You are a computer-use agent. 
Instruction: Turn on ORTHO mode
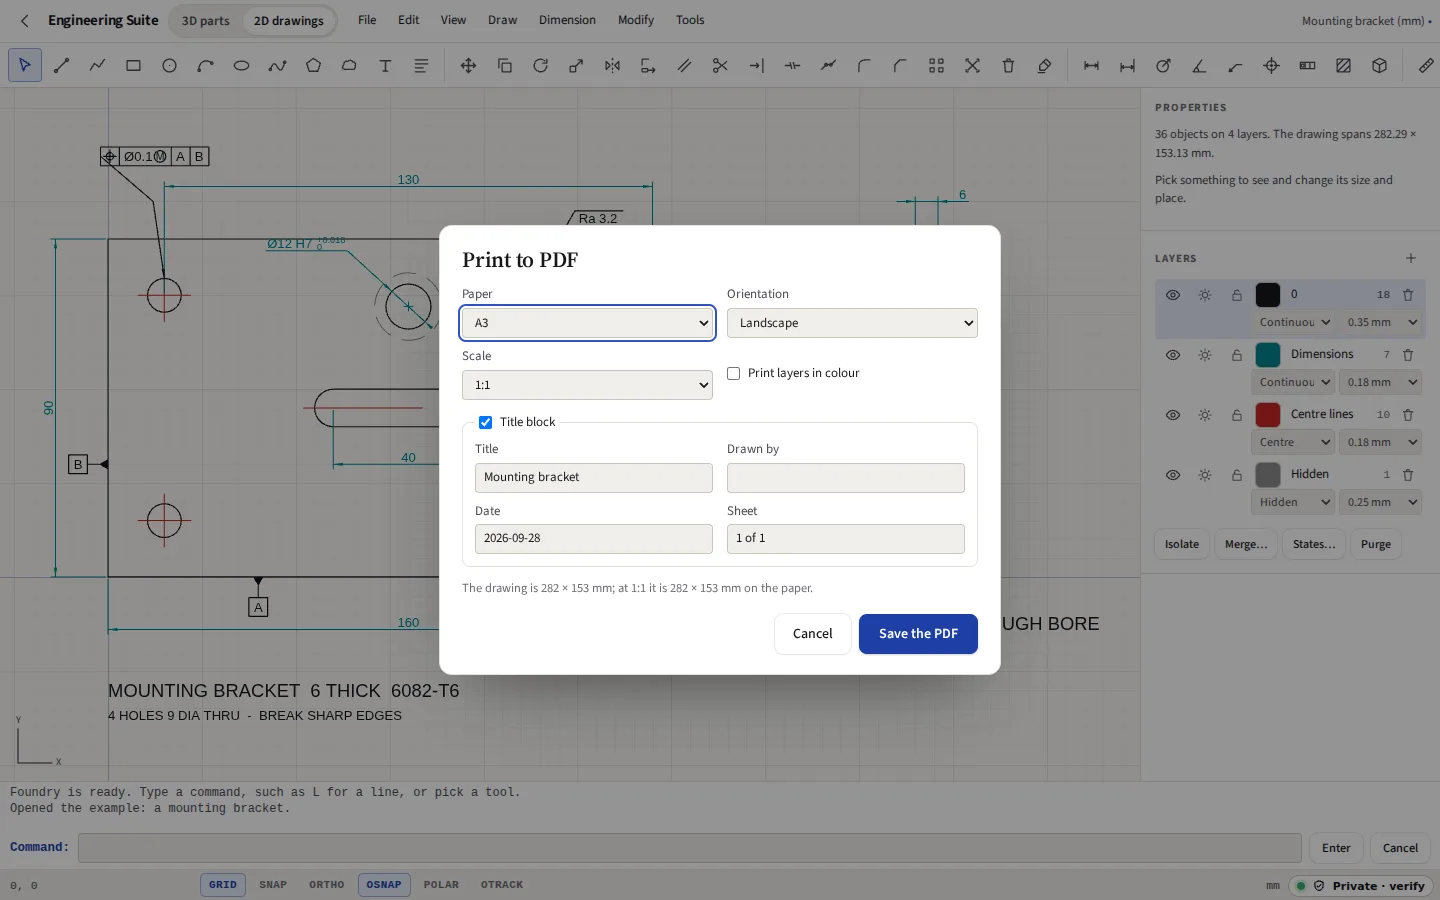326,885
